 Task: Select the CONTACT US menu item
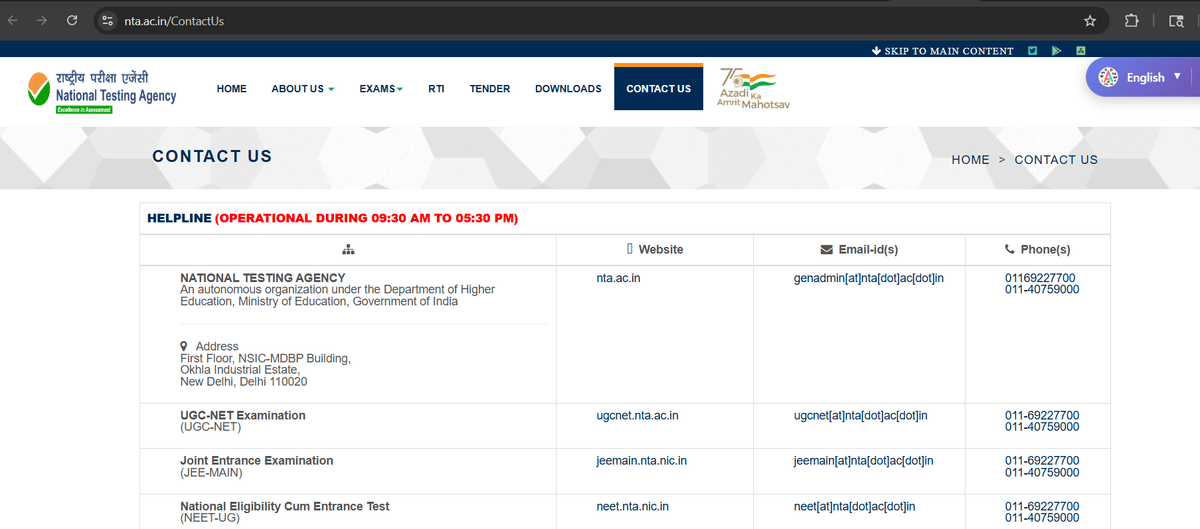click(x=658, y=89)
